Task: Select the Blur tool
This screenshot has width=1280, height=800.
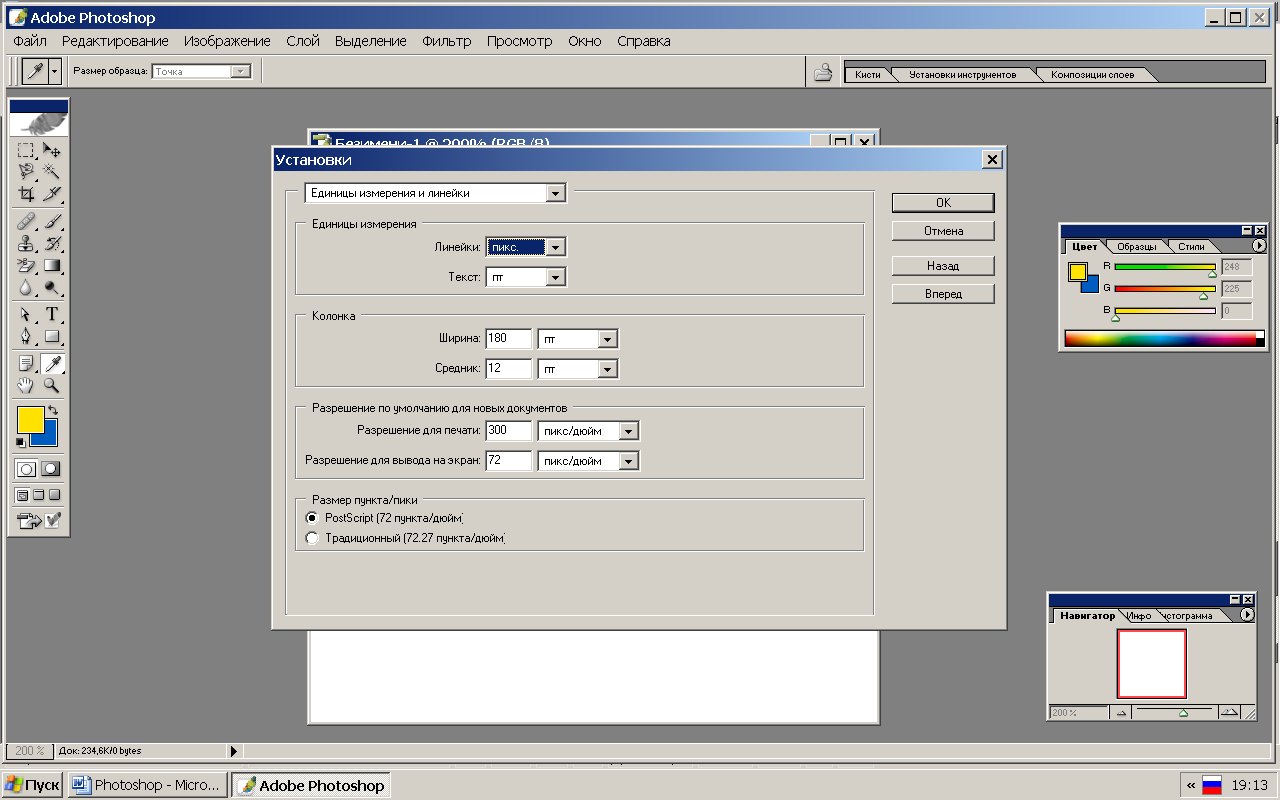Action: [26, 287]
